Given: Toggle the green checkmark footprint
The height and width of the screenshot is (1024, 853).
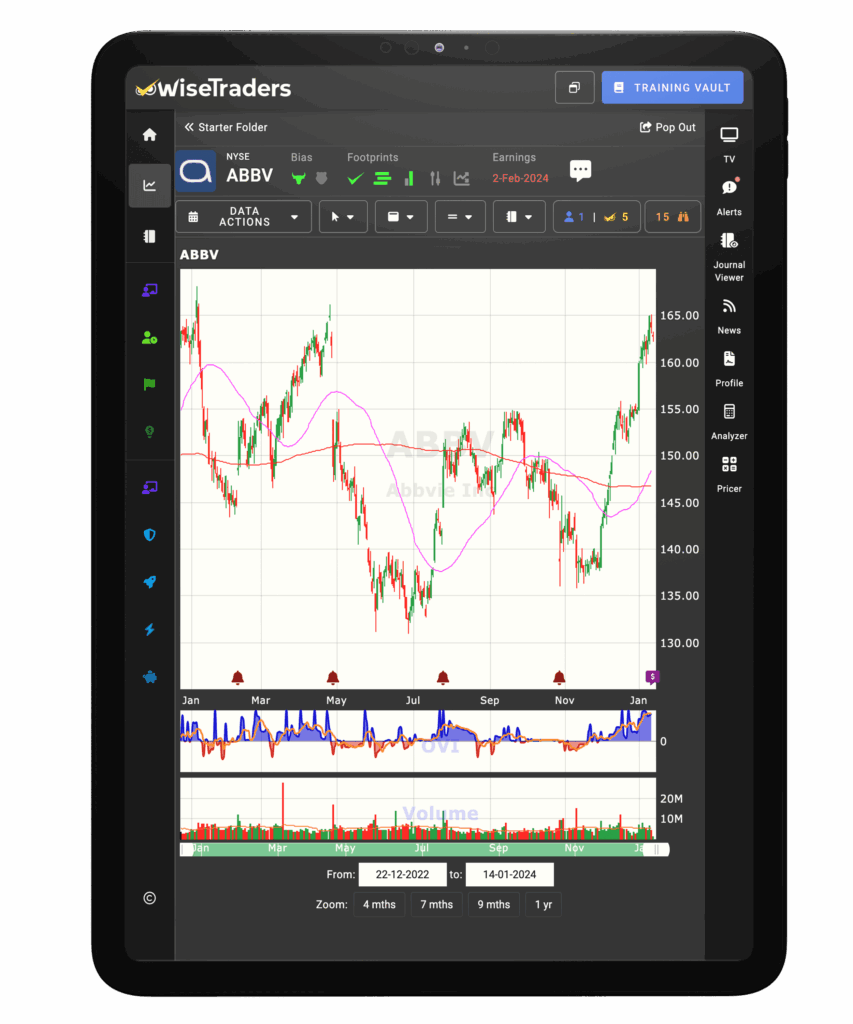Looking at the screenshot, I should pyautogui.click(x=355, y=179).
